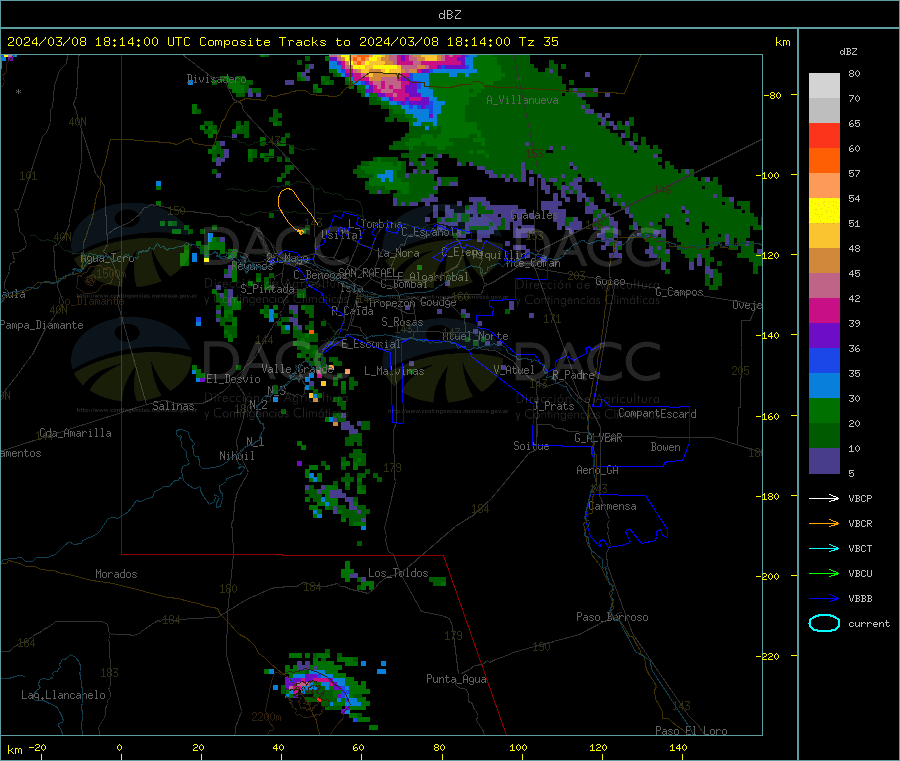Select the light gray 70-80 dBZ swatch
900x761 pixels.
point(824,86)
